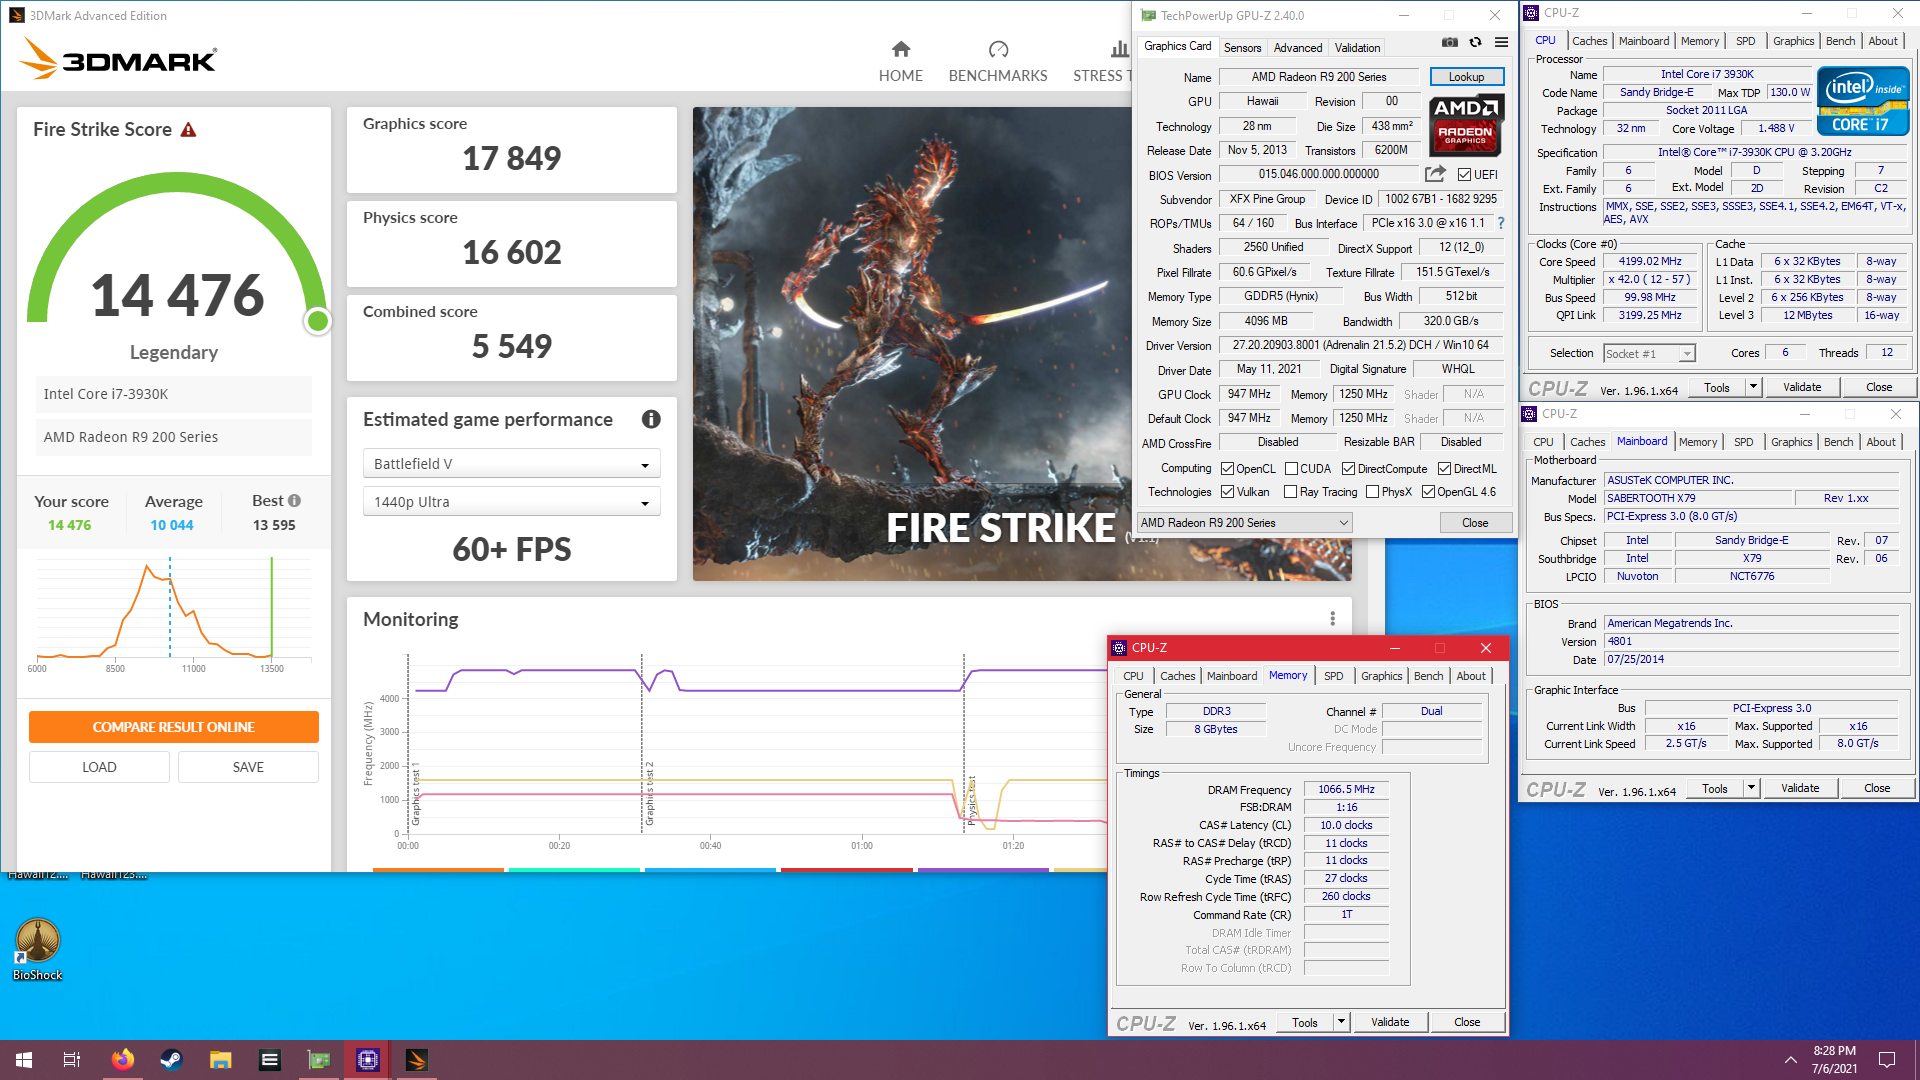Expand Tools dropdown arrow in CPU-Z Mainboard window
Image resolution: width=1920 pixels, height=1080 pixels.
1751,788
